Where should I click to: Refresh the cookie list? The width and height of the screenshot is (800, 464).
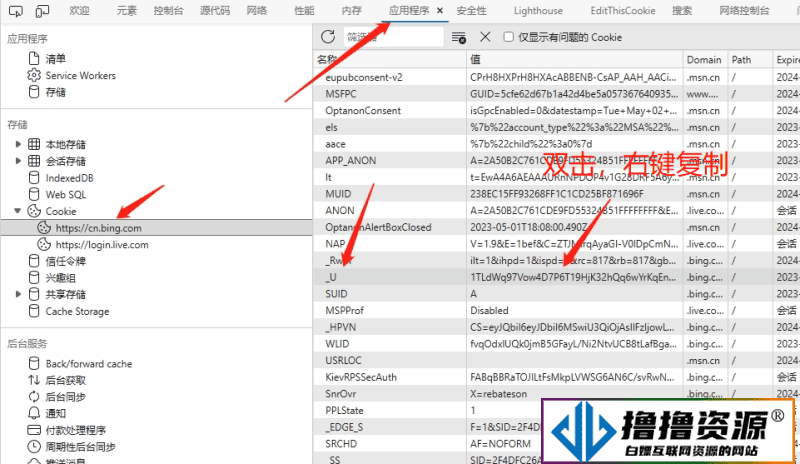[328, 37]
